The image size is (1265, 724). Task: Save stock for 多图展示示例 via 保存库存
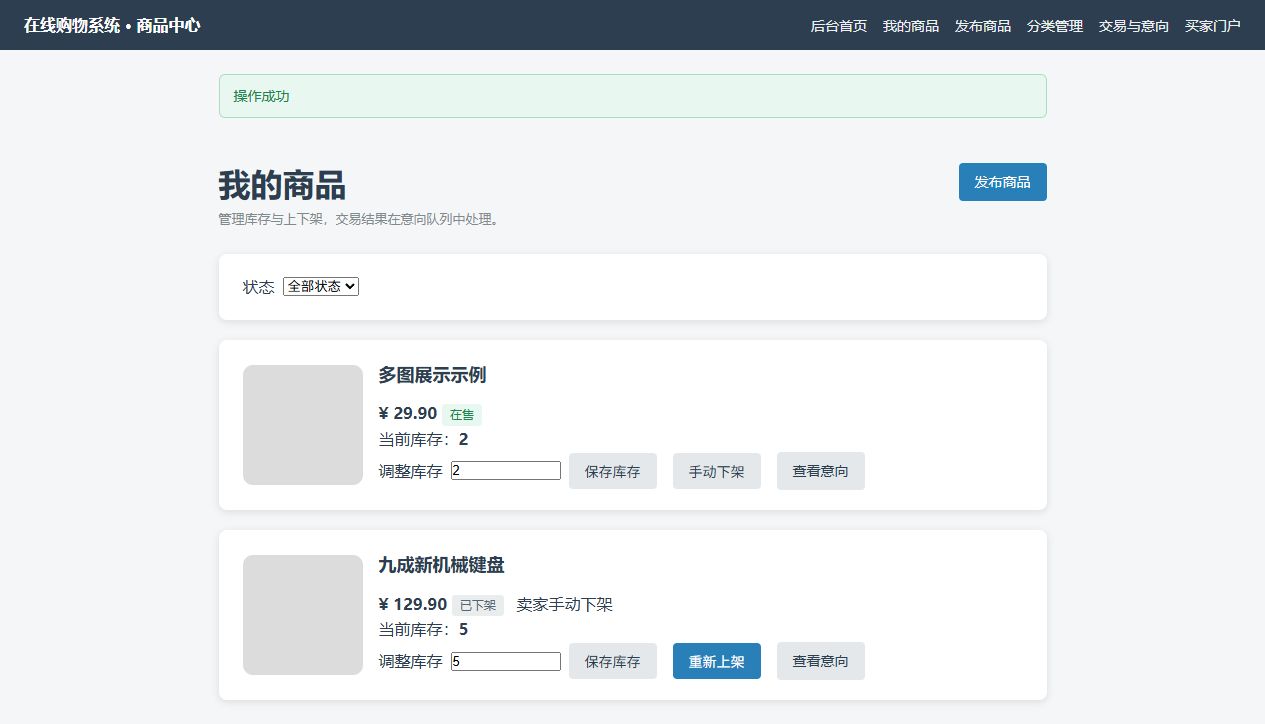pos(613,471)
